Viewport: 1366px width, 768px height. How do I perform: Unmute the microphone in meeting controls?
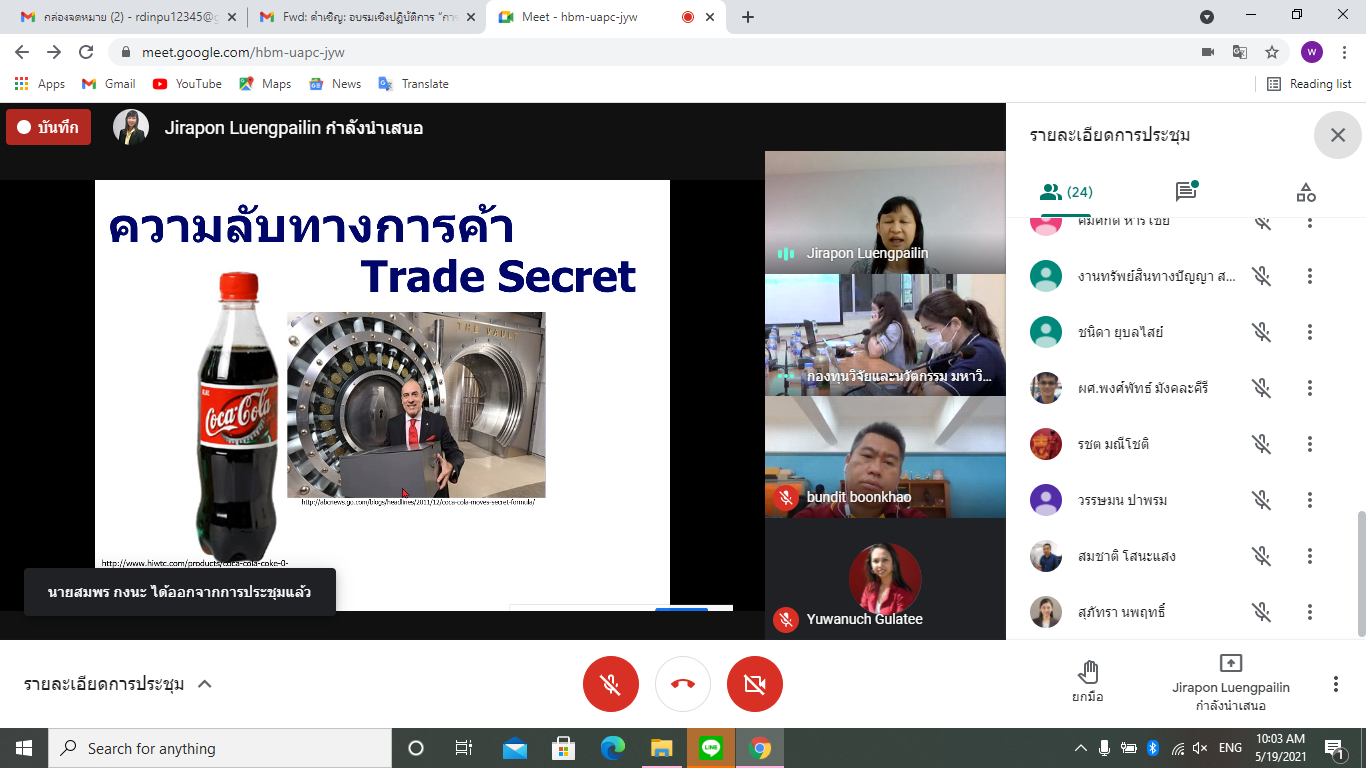(x=610, y=684)
